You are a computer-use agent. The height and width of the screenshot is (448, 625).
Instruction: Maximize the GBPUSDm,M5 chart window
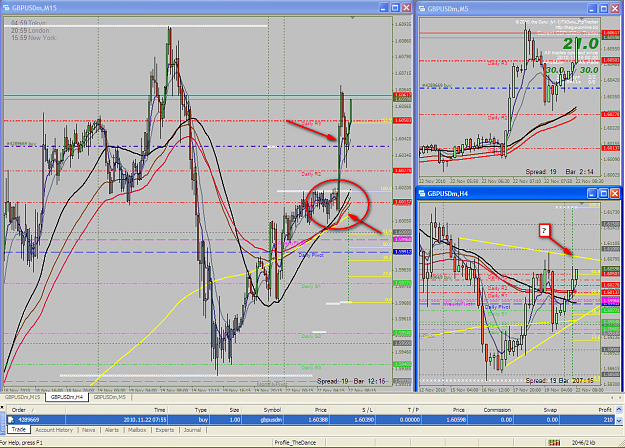(x=603, y=8)
